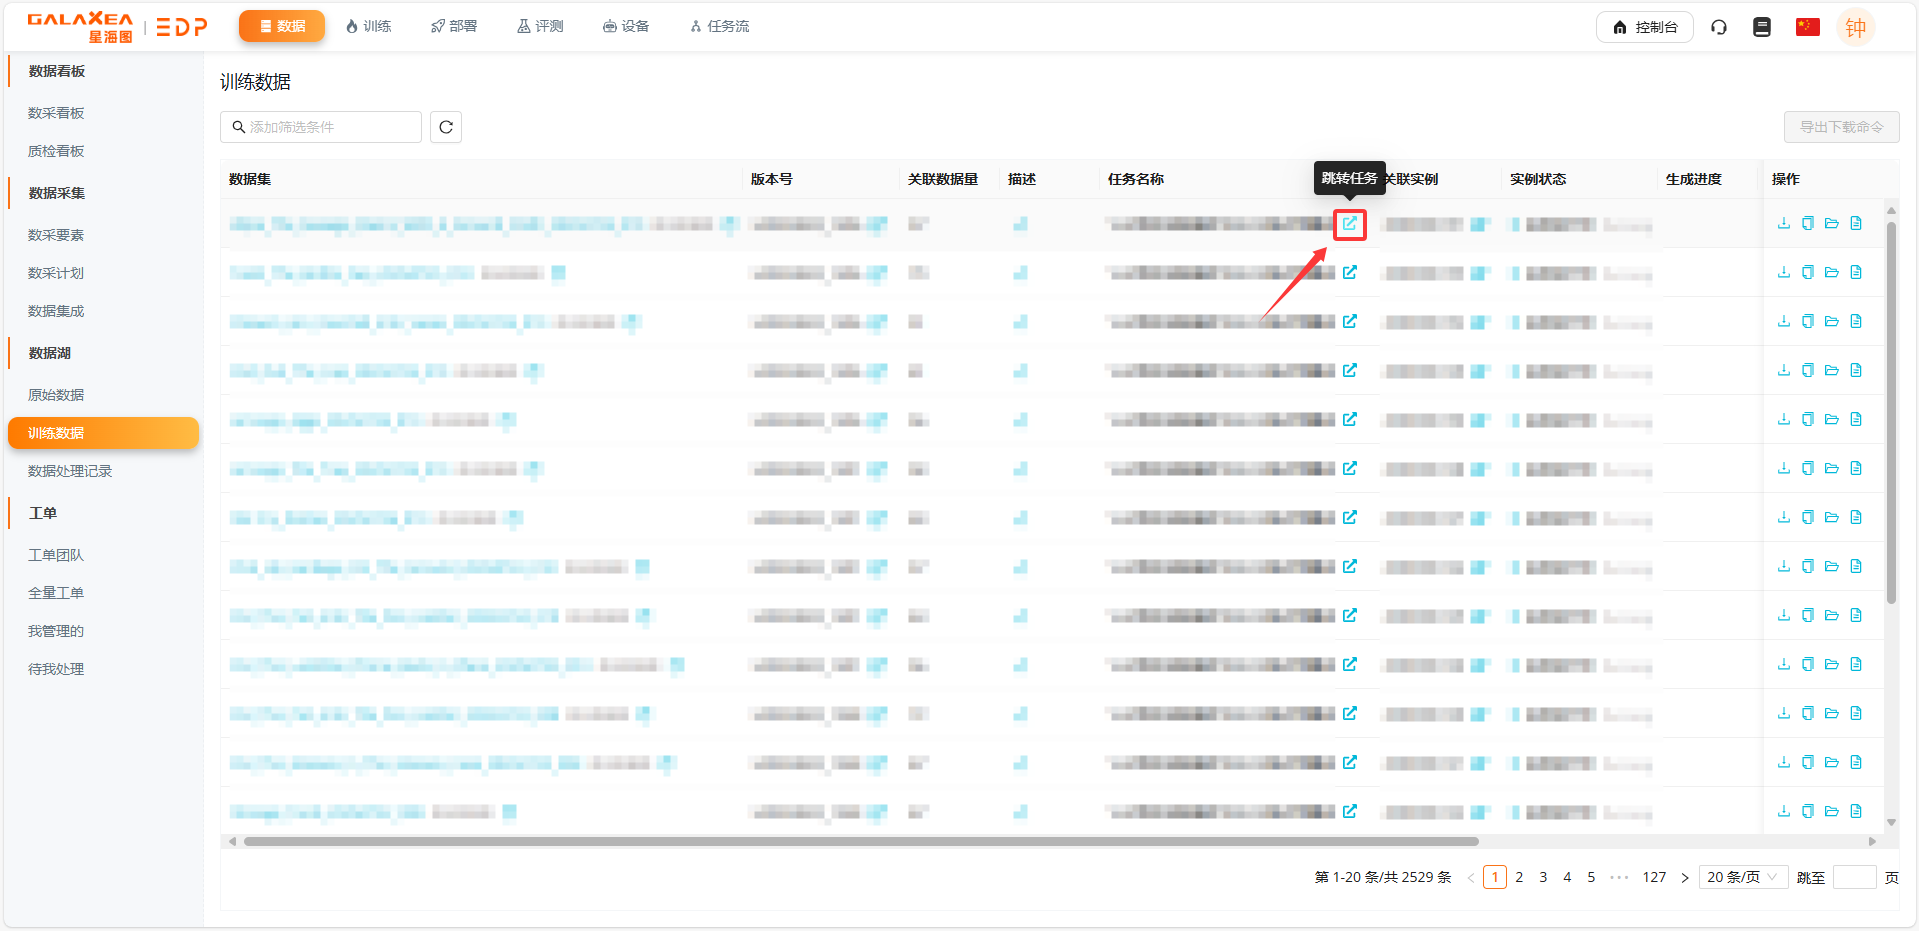Open the documentation book icon in header
Image resolution: width=1919 pixels, height=931 pixels.
point(1762,27)
